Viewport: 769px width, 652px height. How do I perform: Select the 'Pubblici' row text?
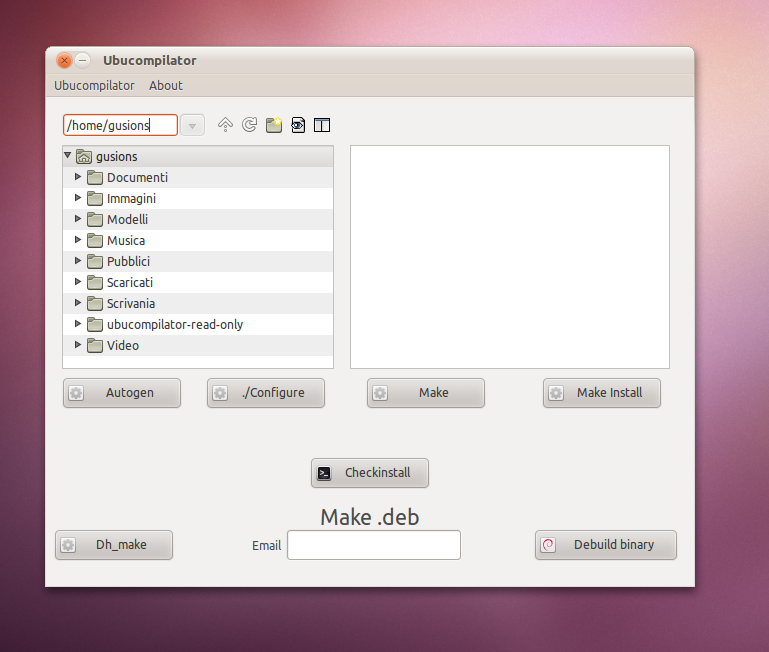tap(128, 261)
